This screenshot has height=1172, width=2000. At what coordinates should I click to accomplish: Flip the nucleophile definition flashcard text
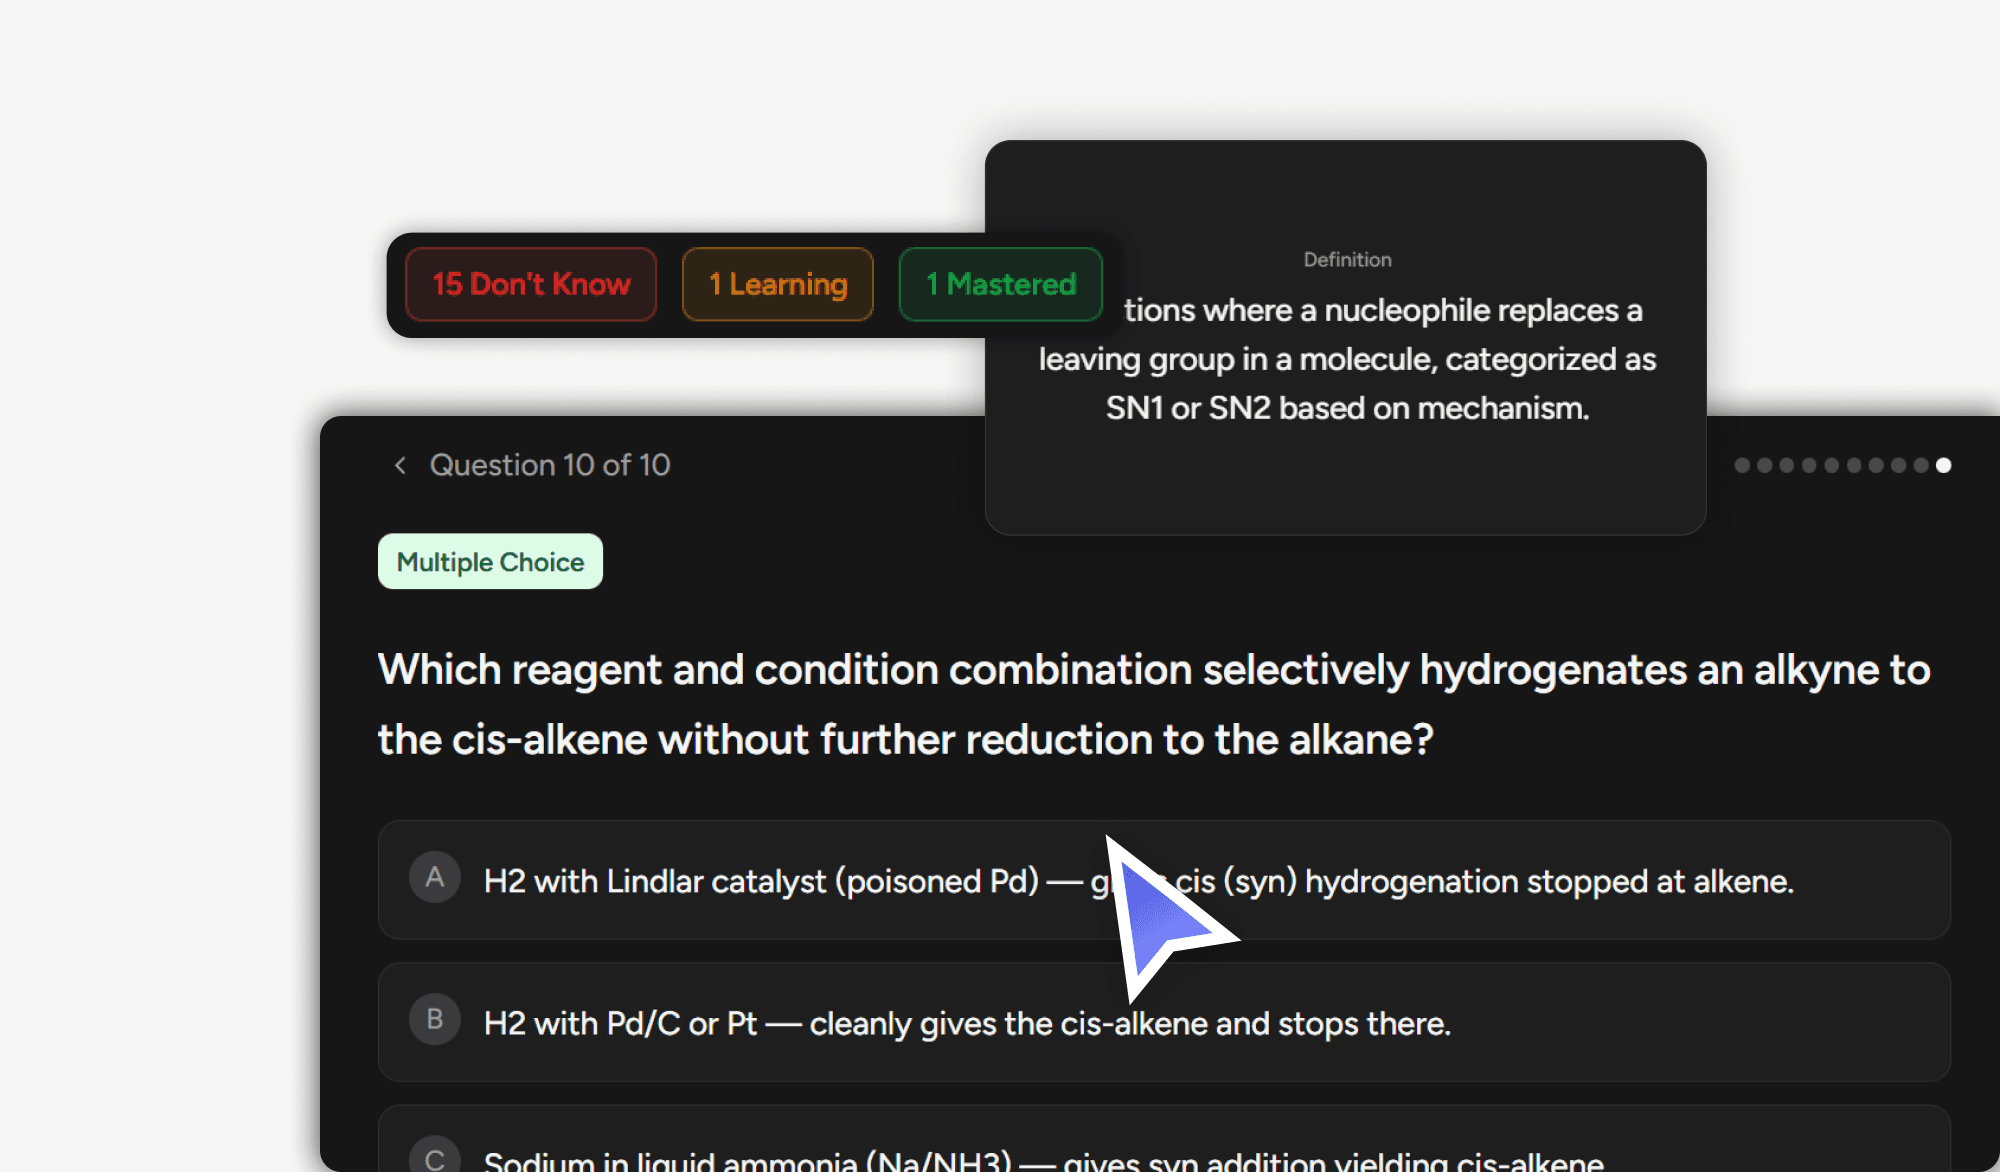click(x=1346, y=360)
